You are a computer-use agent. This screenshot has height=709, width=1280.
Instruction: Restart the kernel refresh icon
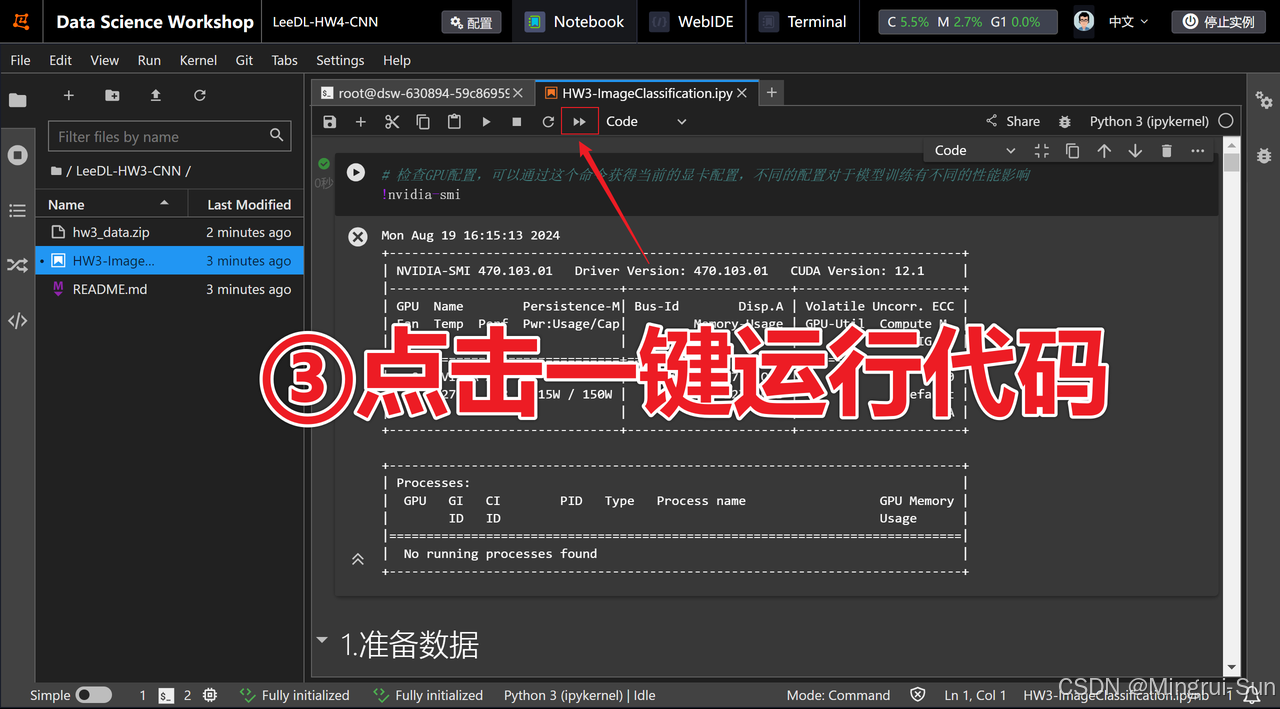point(548,122)
